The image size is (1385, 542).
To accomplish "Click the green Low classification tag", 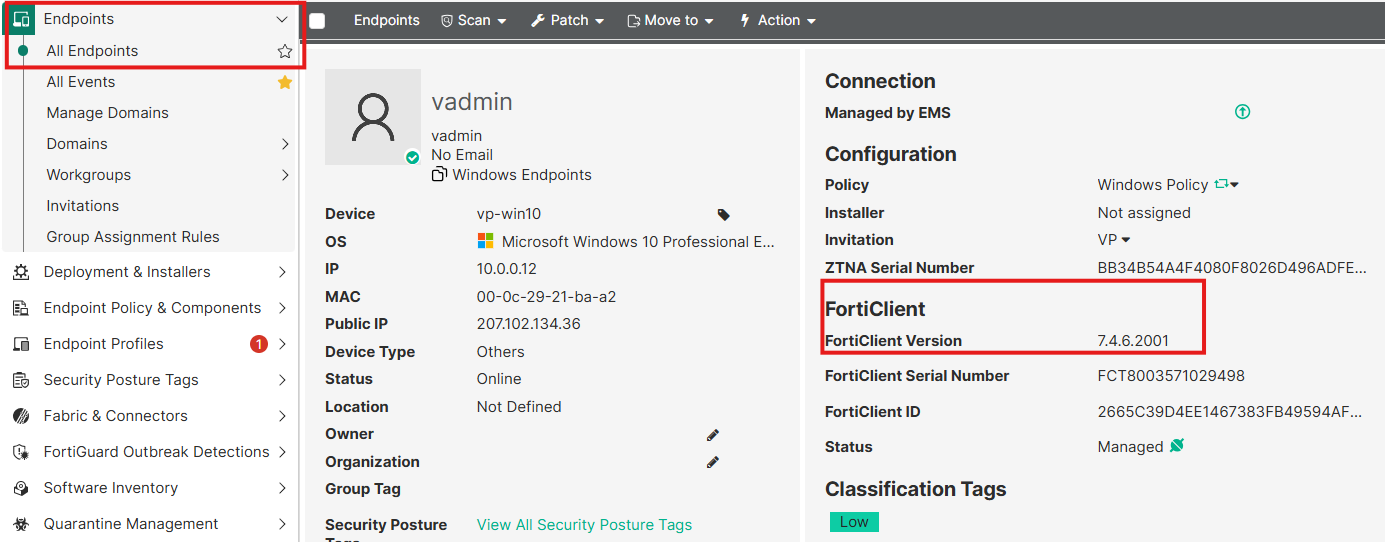I will coord(854,522).
